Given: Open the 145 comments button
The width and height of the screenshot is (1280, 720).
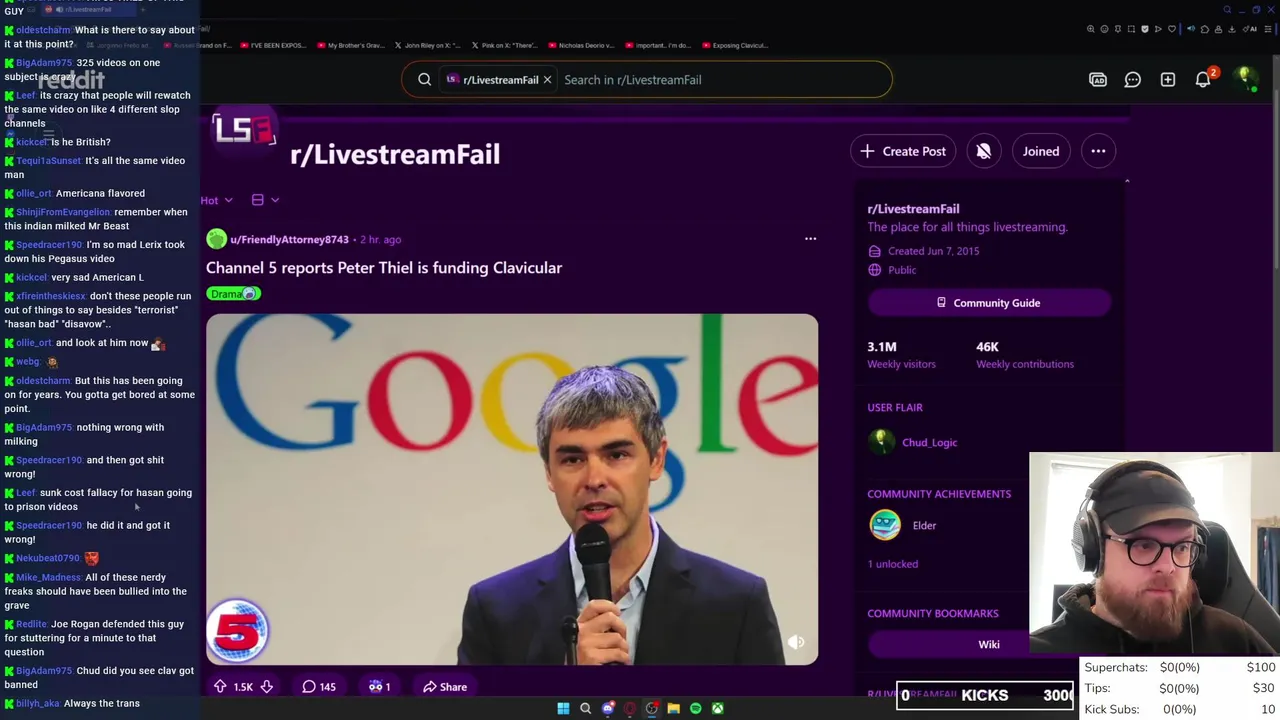Looking at the screenshot, I should coord(319,686).
